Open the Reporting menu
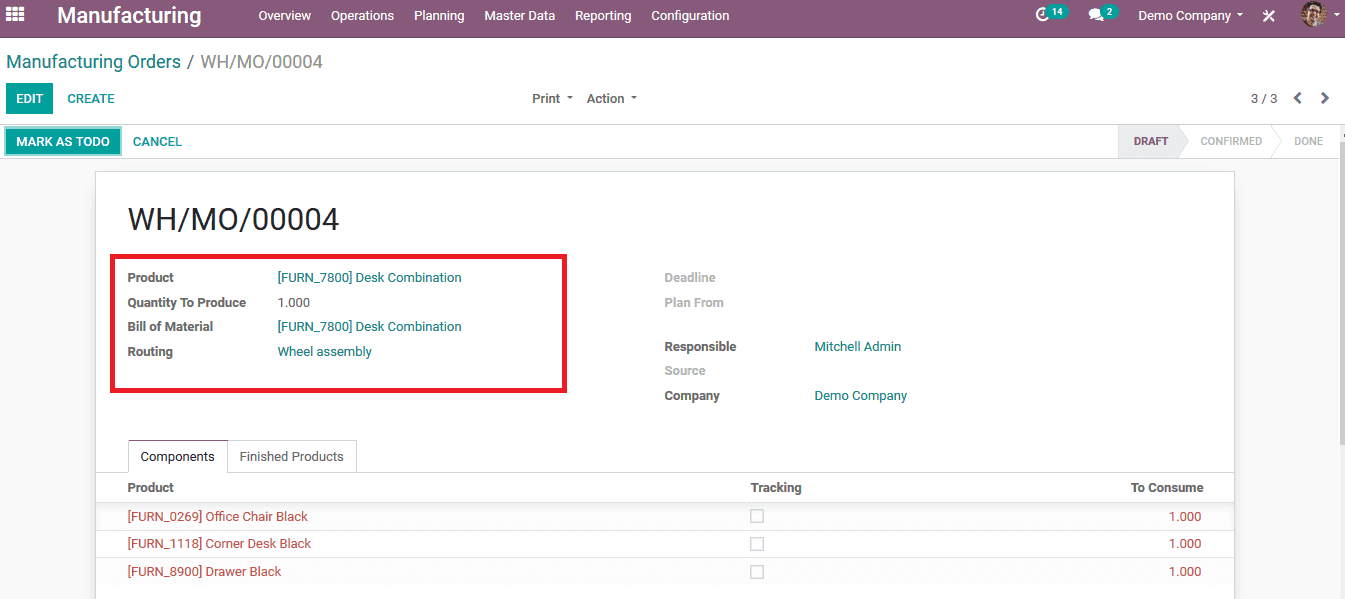The image size is (1345, 599). (603, 16)
